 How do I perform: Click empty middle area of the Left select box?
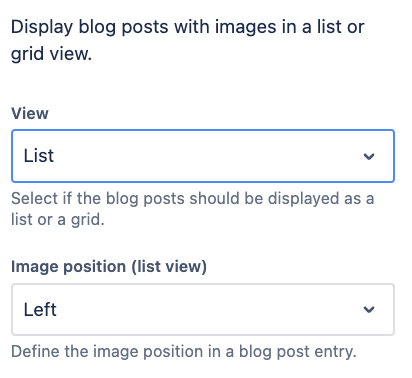[x=207, y=309]
